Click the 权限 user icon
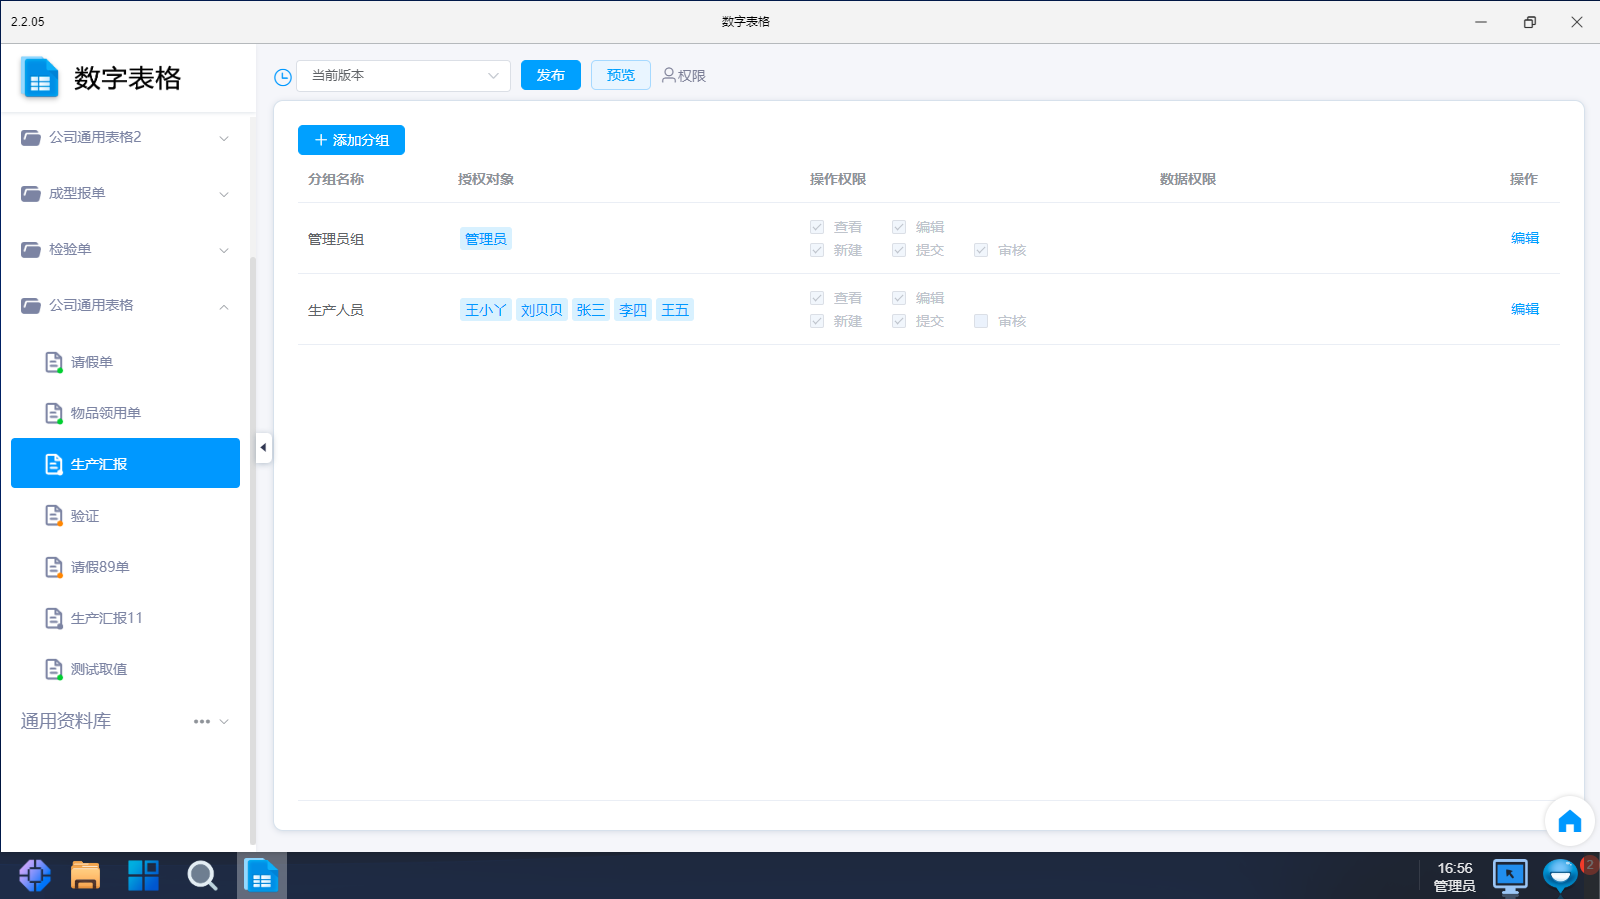 point(668,75)
